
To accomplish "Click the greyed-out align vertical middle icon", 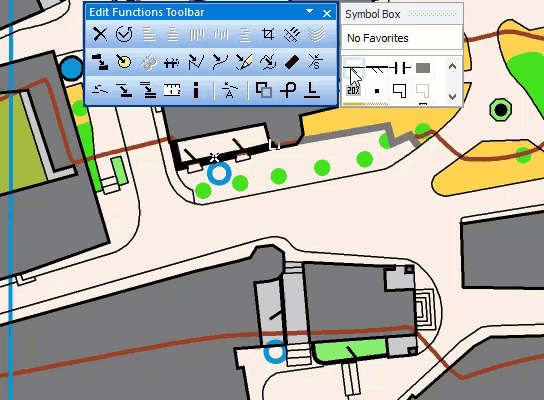I will click(221, 34).
